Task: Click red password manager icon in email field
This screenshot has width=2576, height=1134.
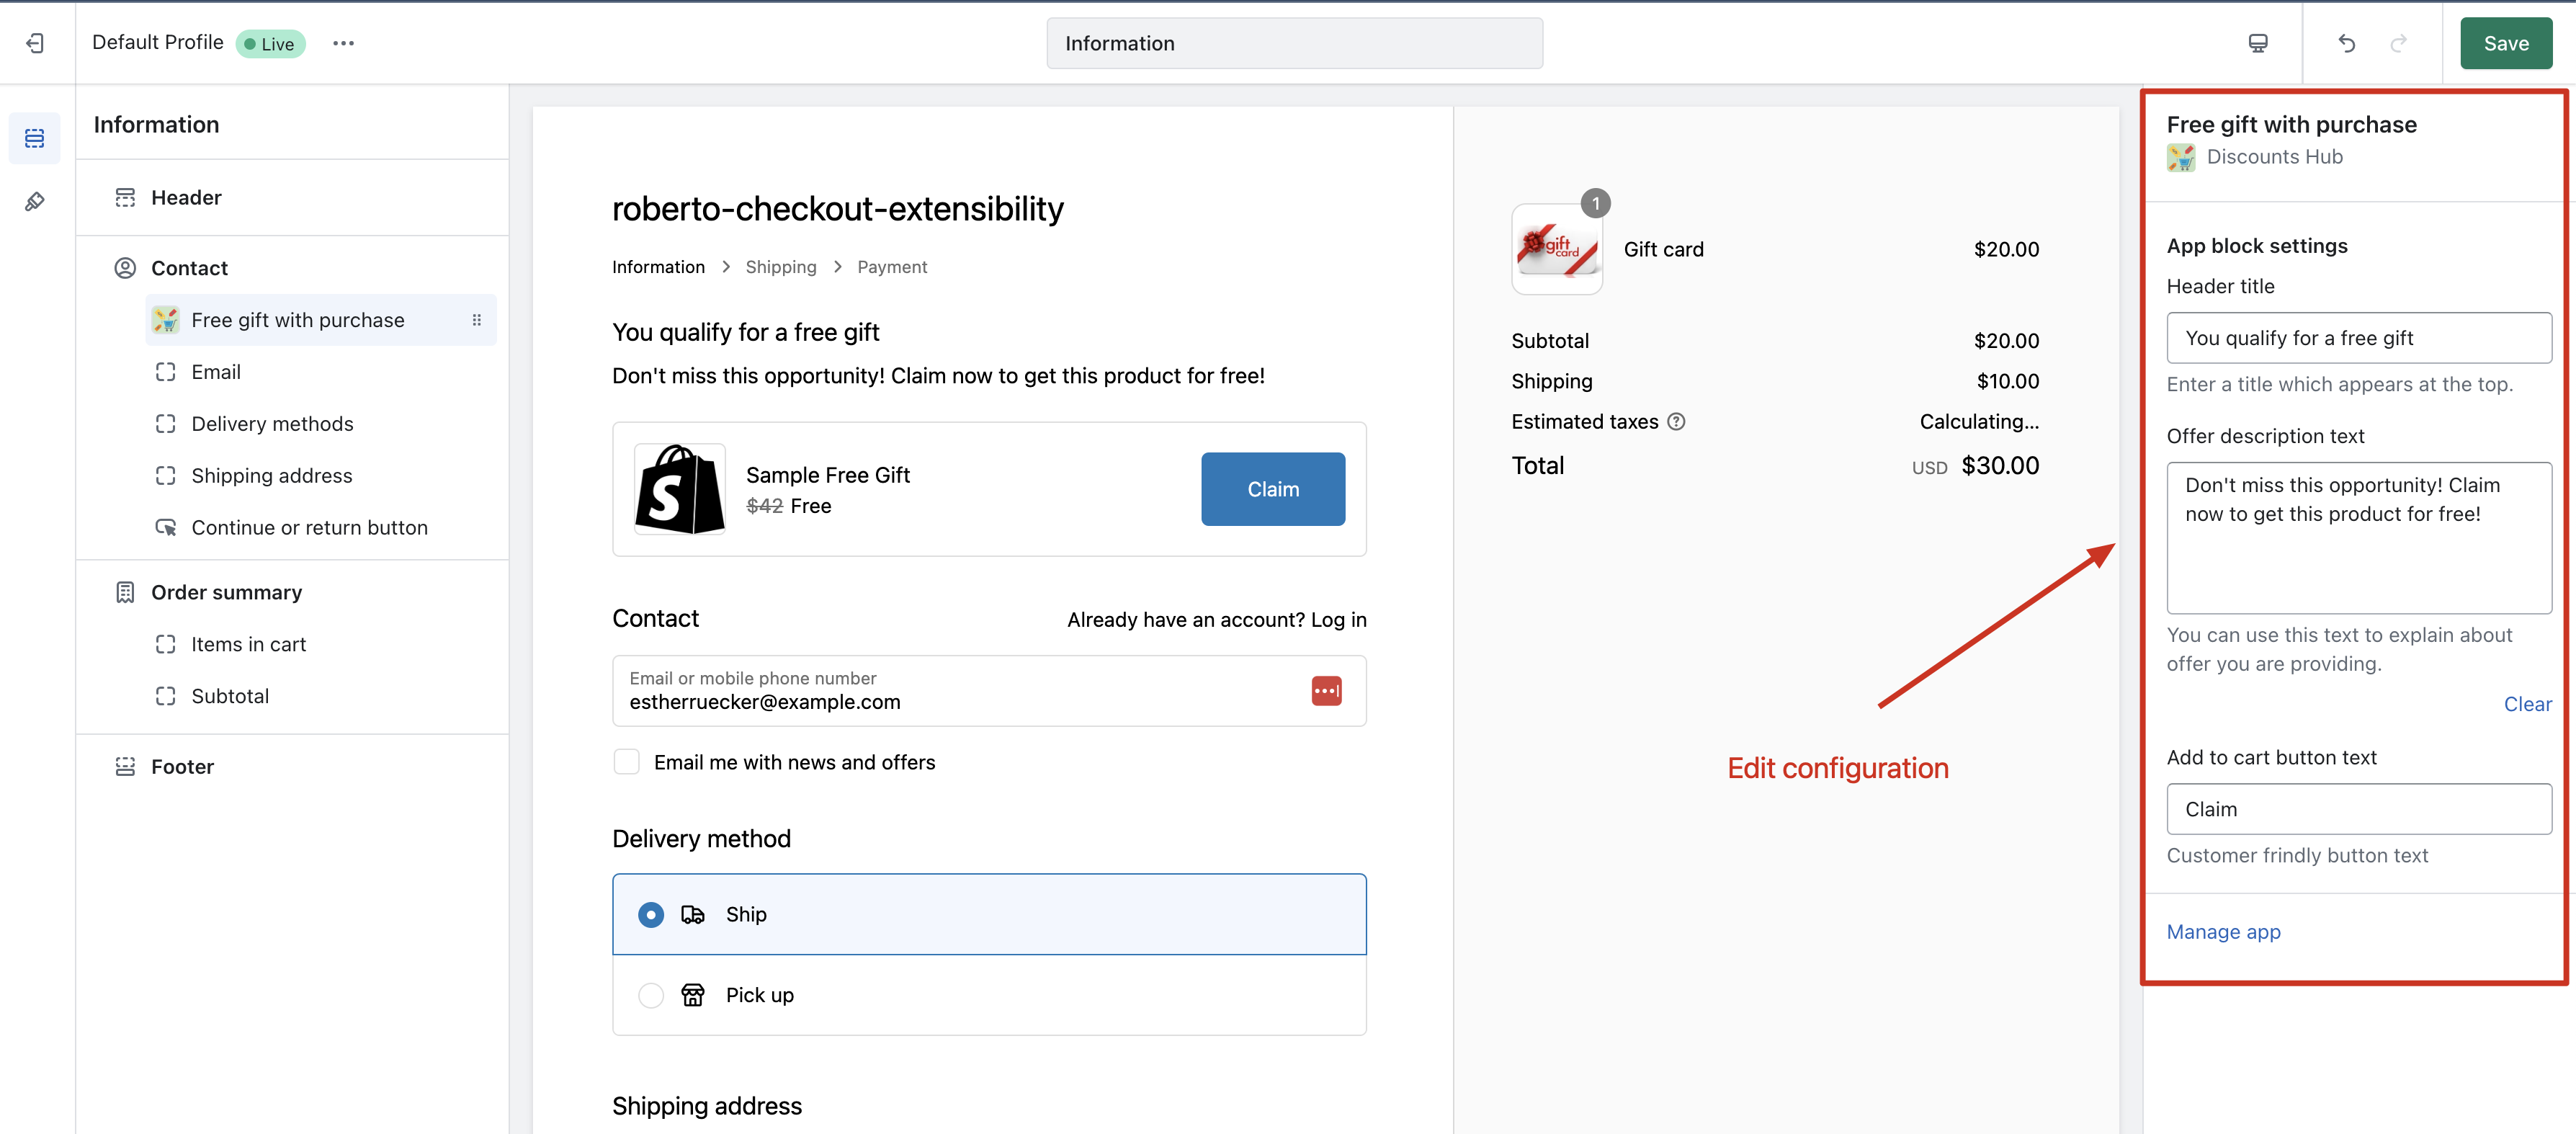Action: (x=1326, y=691)
